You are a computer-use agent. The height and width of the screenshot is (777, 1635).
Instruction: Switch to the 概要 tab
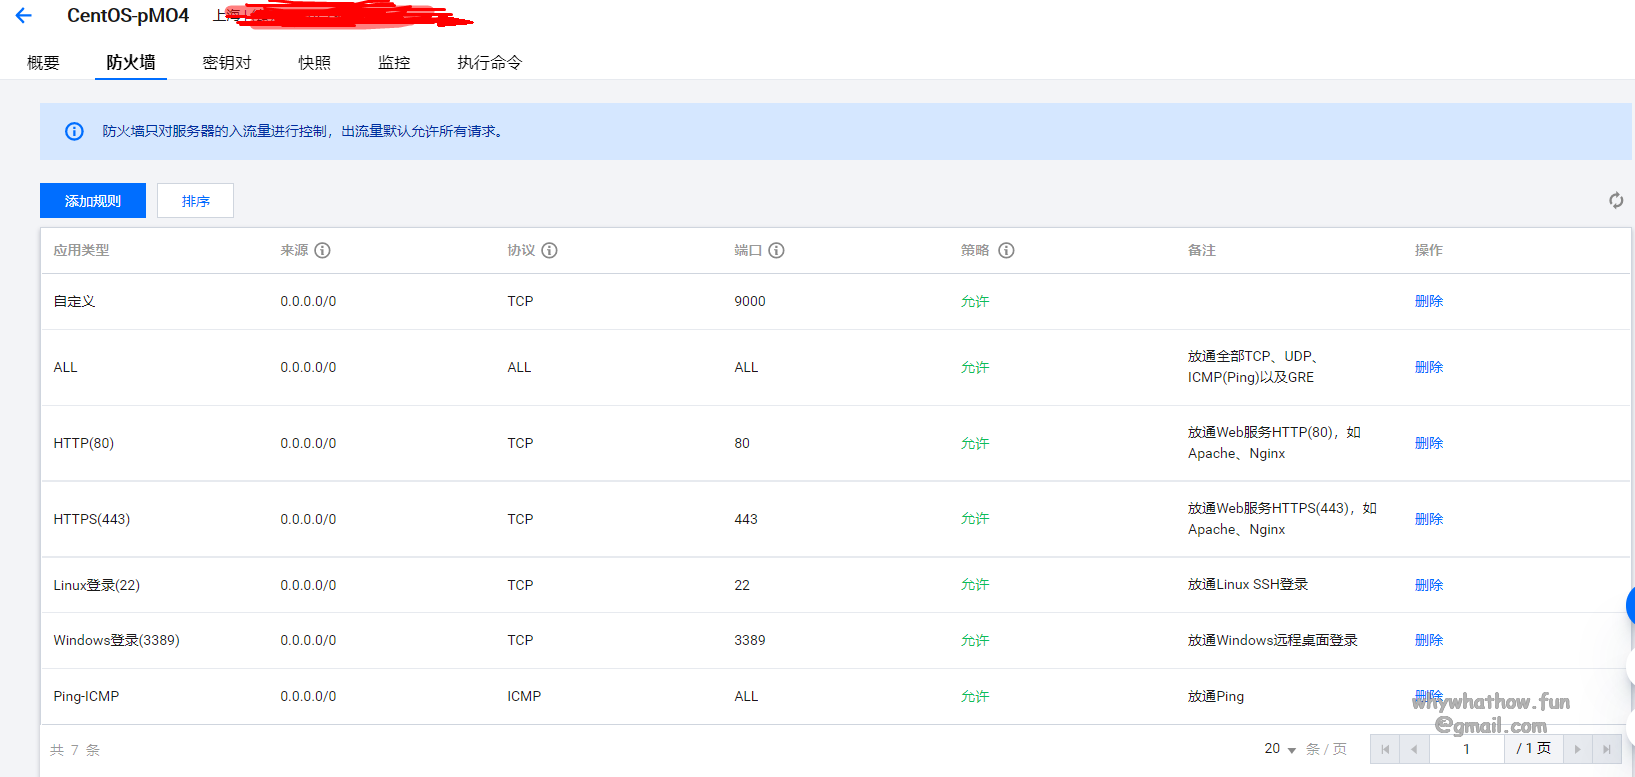[43, 62]
